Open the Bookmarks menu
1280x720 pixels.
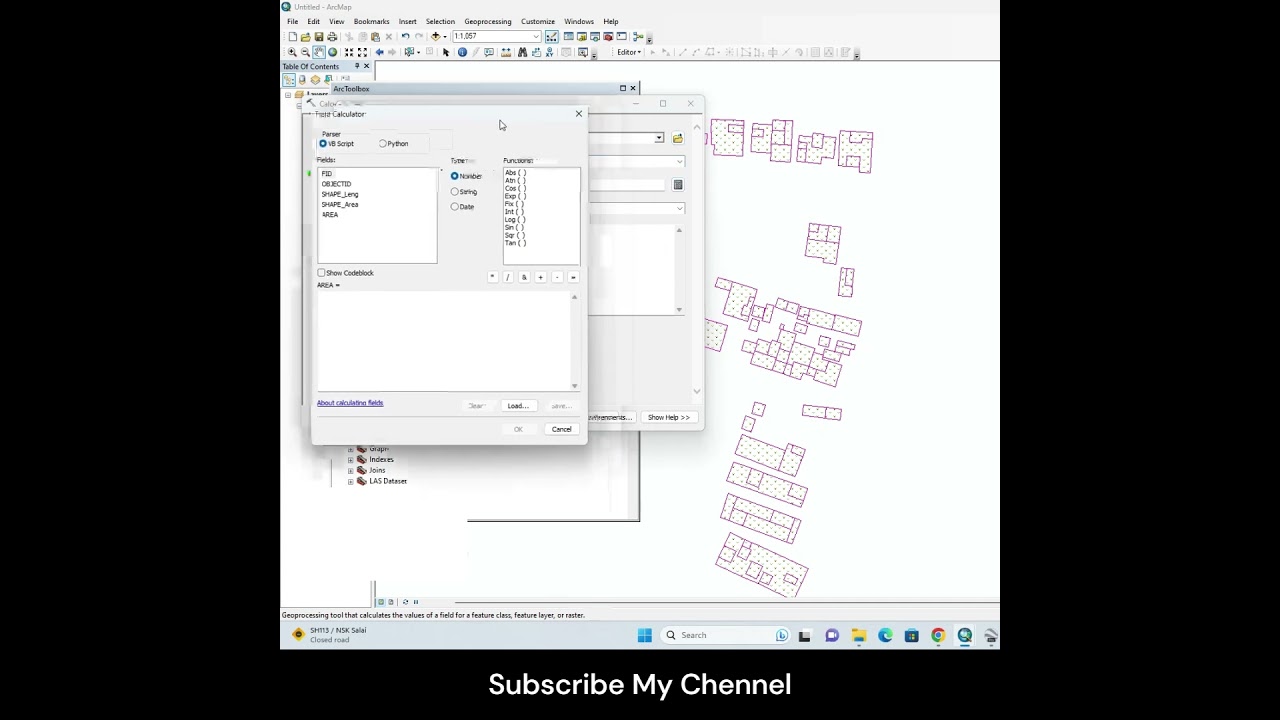click(371, 21)
